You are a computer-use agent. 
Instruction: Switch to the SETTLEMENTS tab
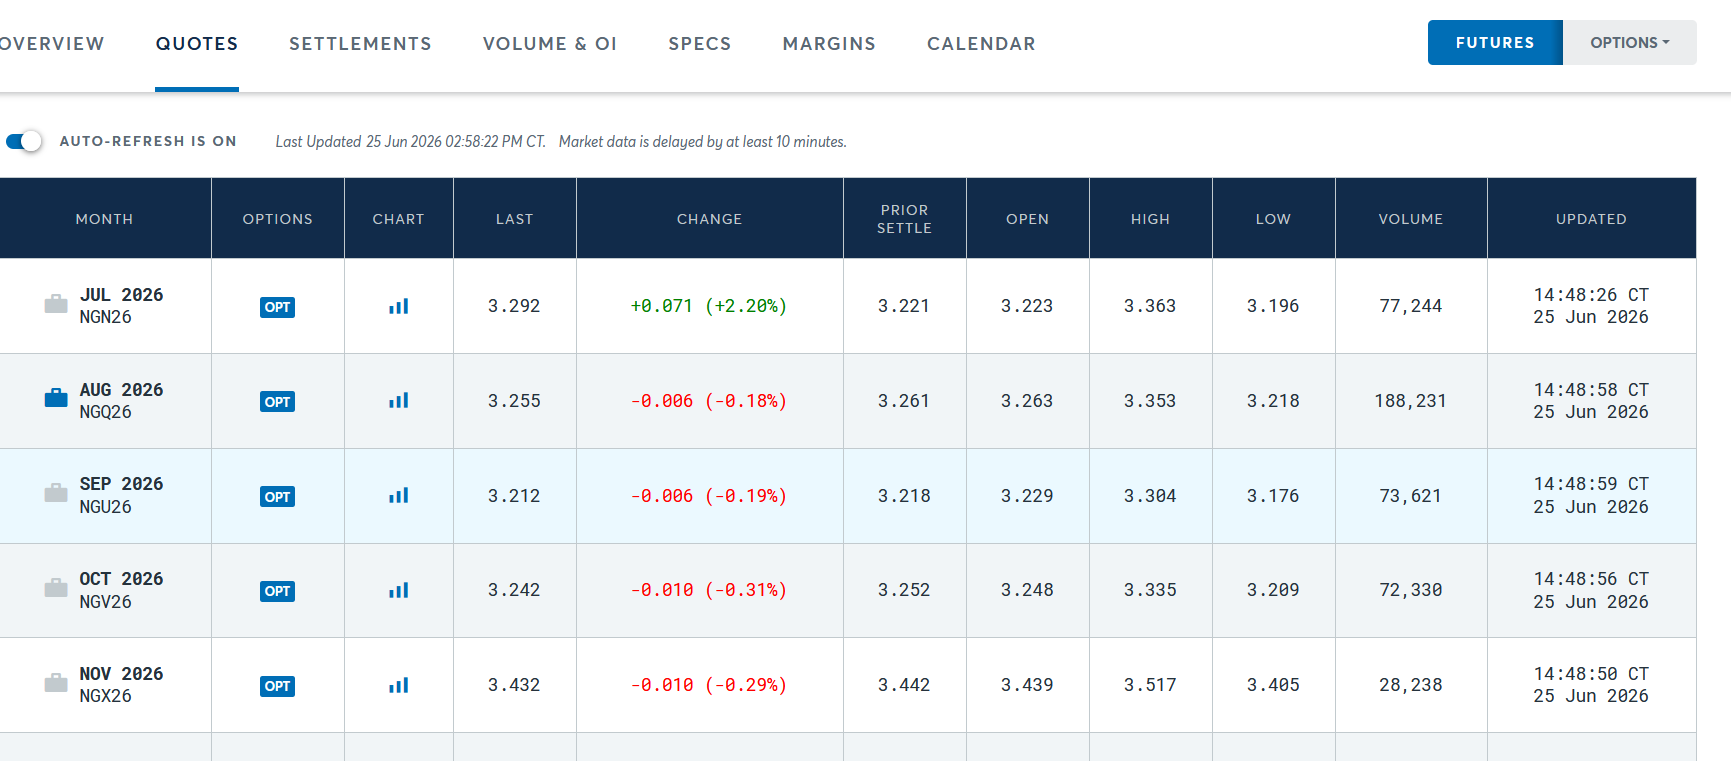pos(360,44)
